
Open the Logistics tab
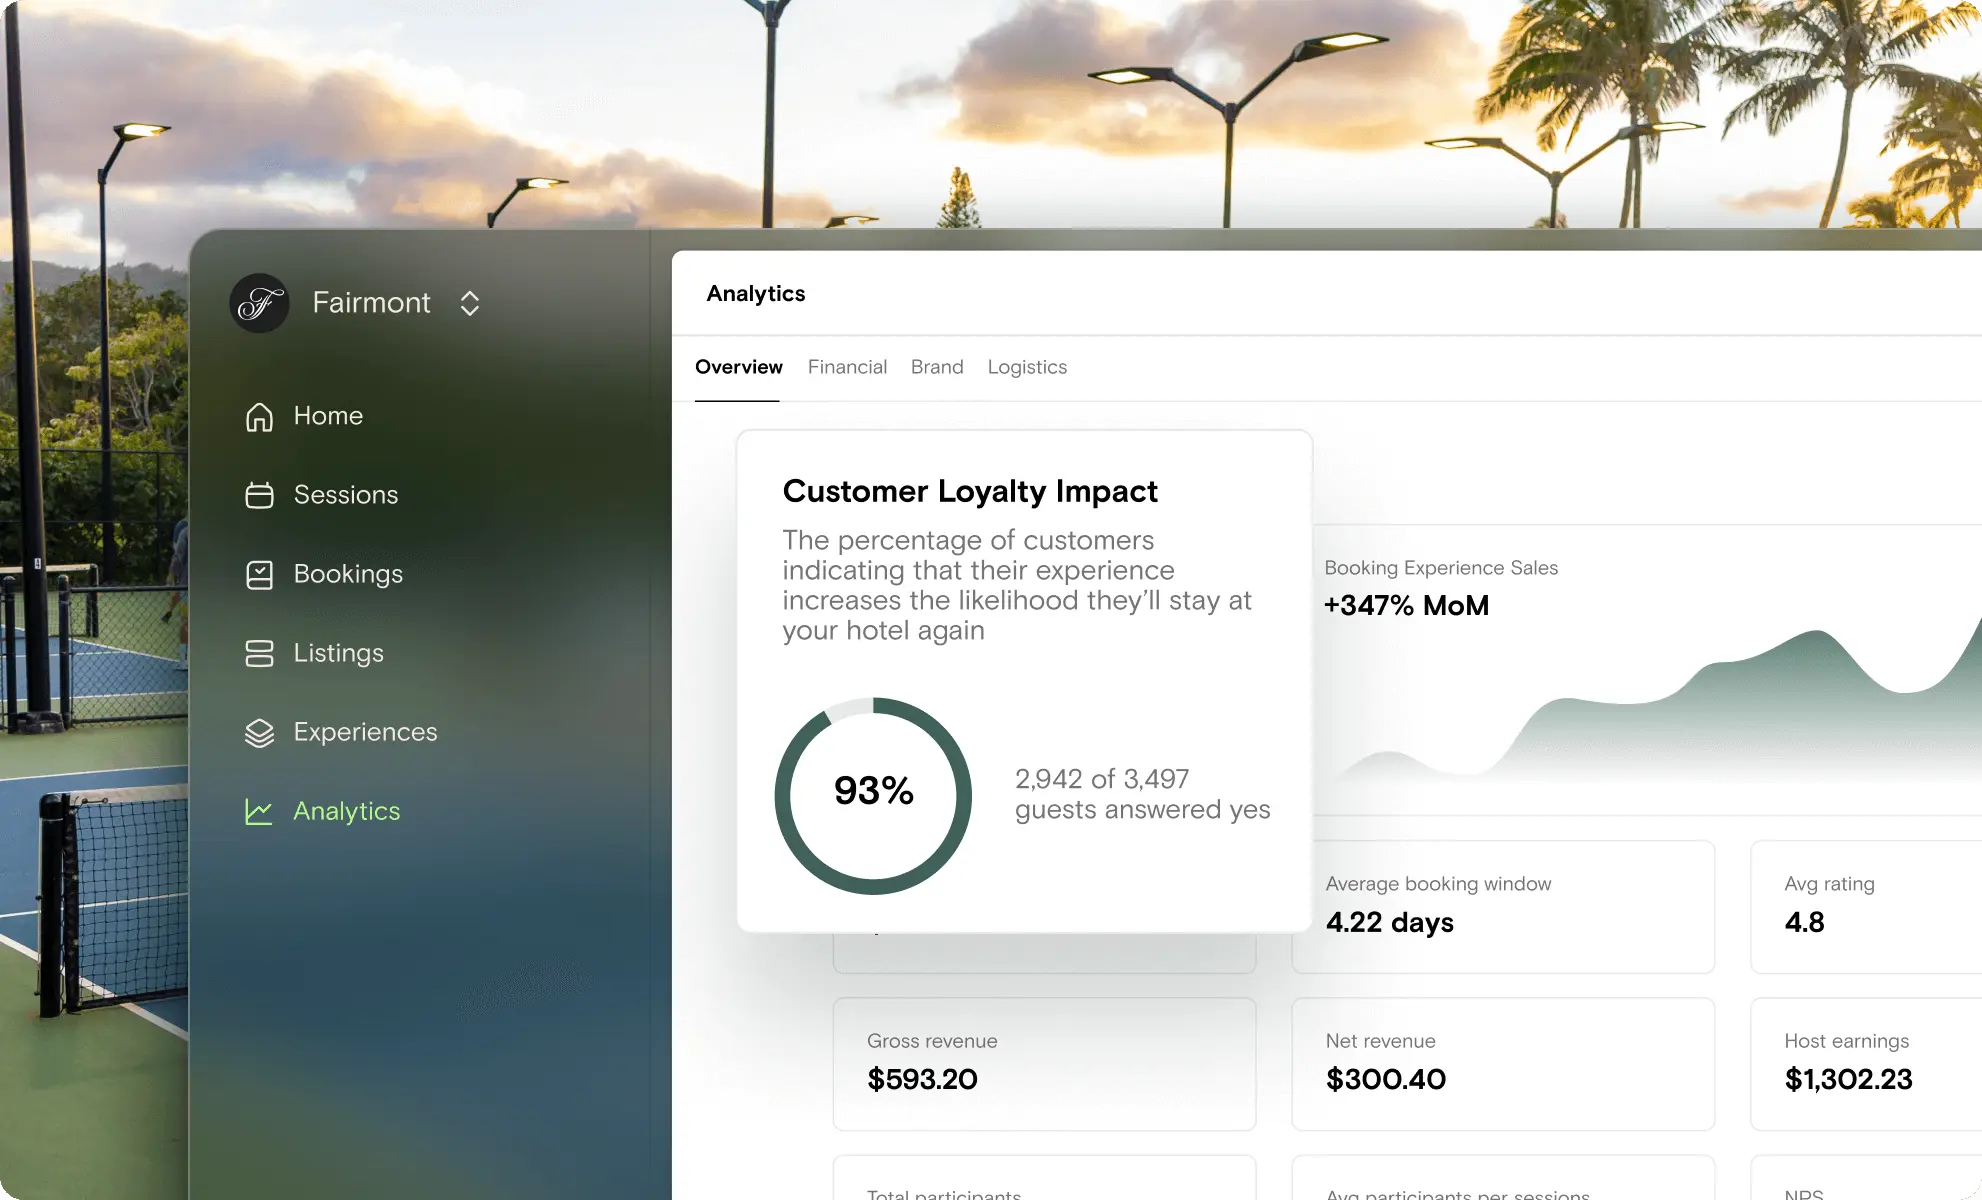coord(1027,367)
